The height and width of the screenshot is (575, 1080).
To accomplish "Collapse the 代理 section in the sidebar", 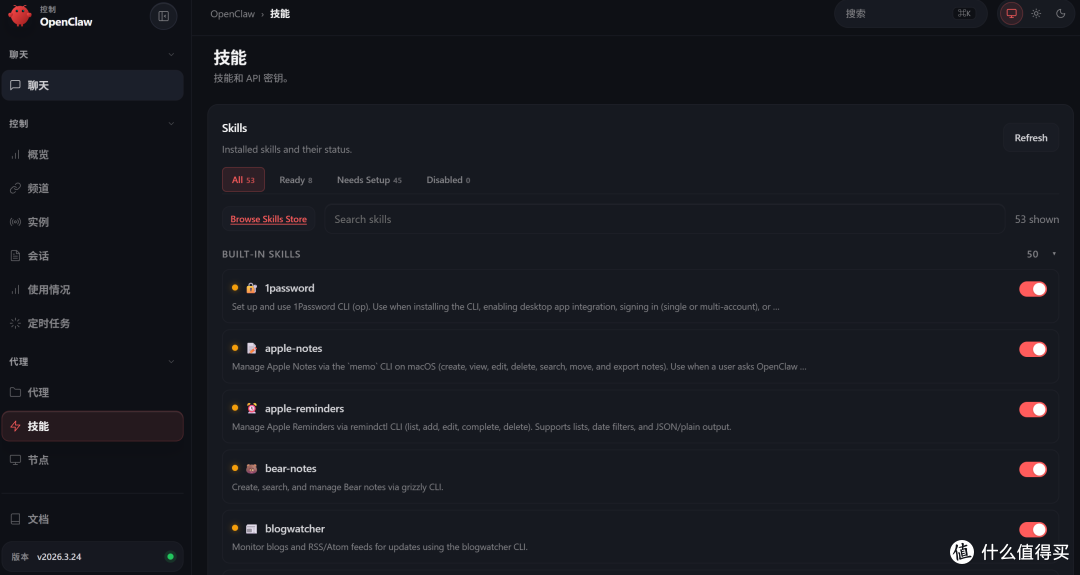I will pos(171,361).
